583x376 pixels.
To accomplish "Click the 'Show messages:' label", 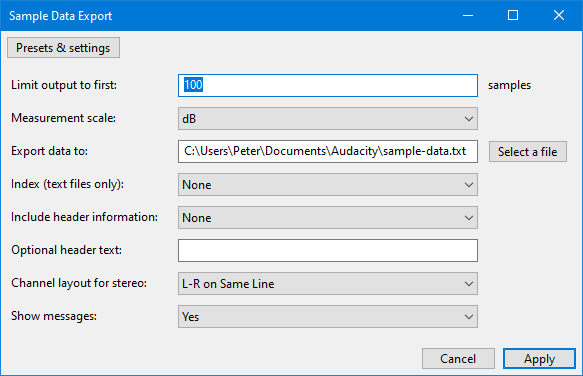I will click(x=54, y=316).
